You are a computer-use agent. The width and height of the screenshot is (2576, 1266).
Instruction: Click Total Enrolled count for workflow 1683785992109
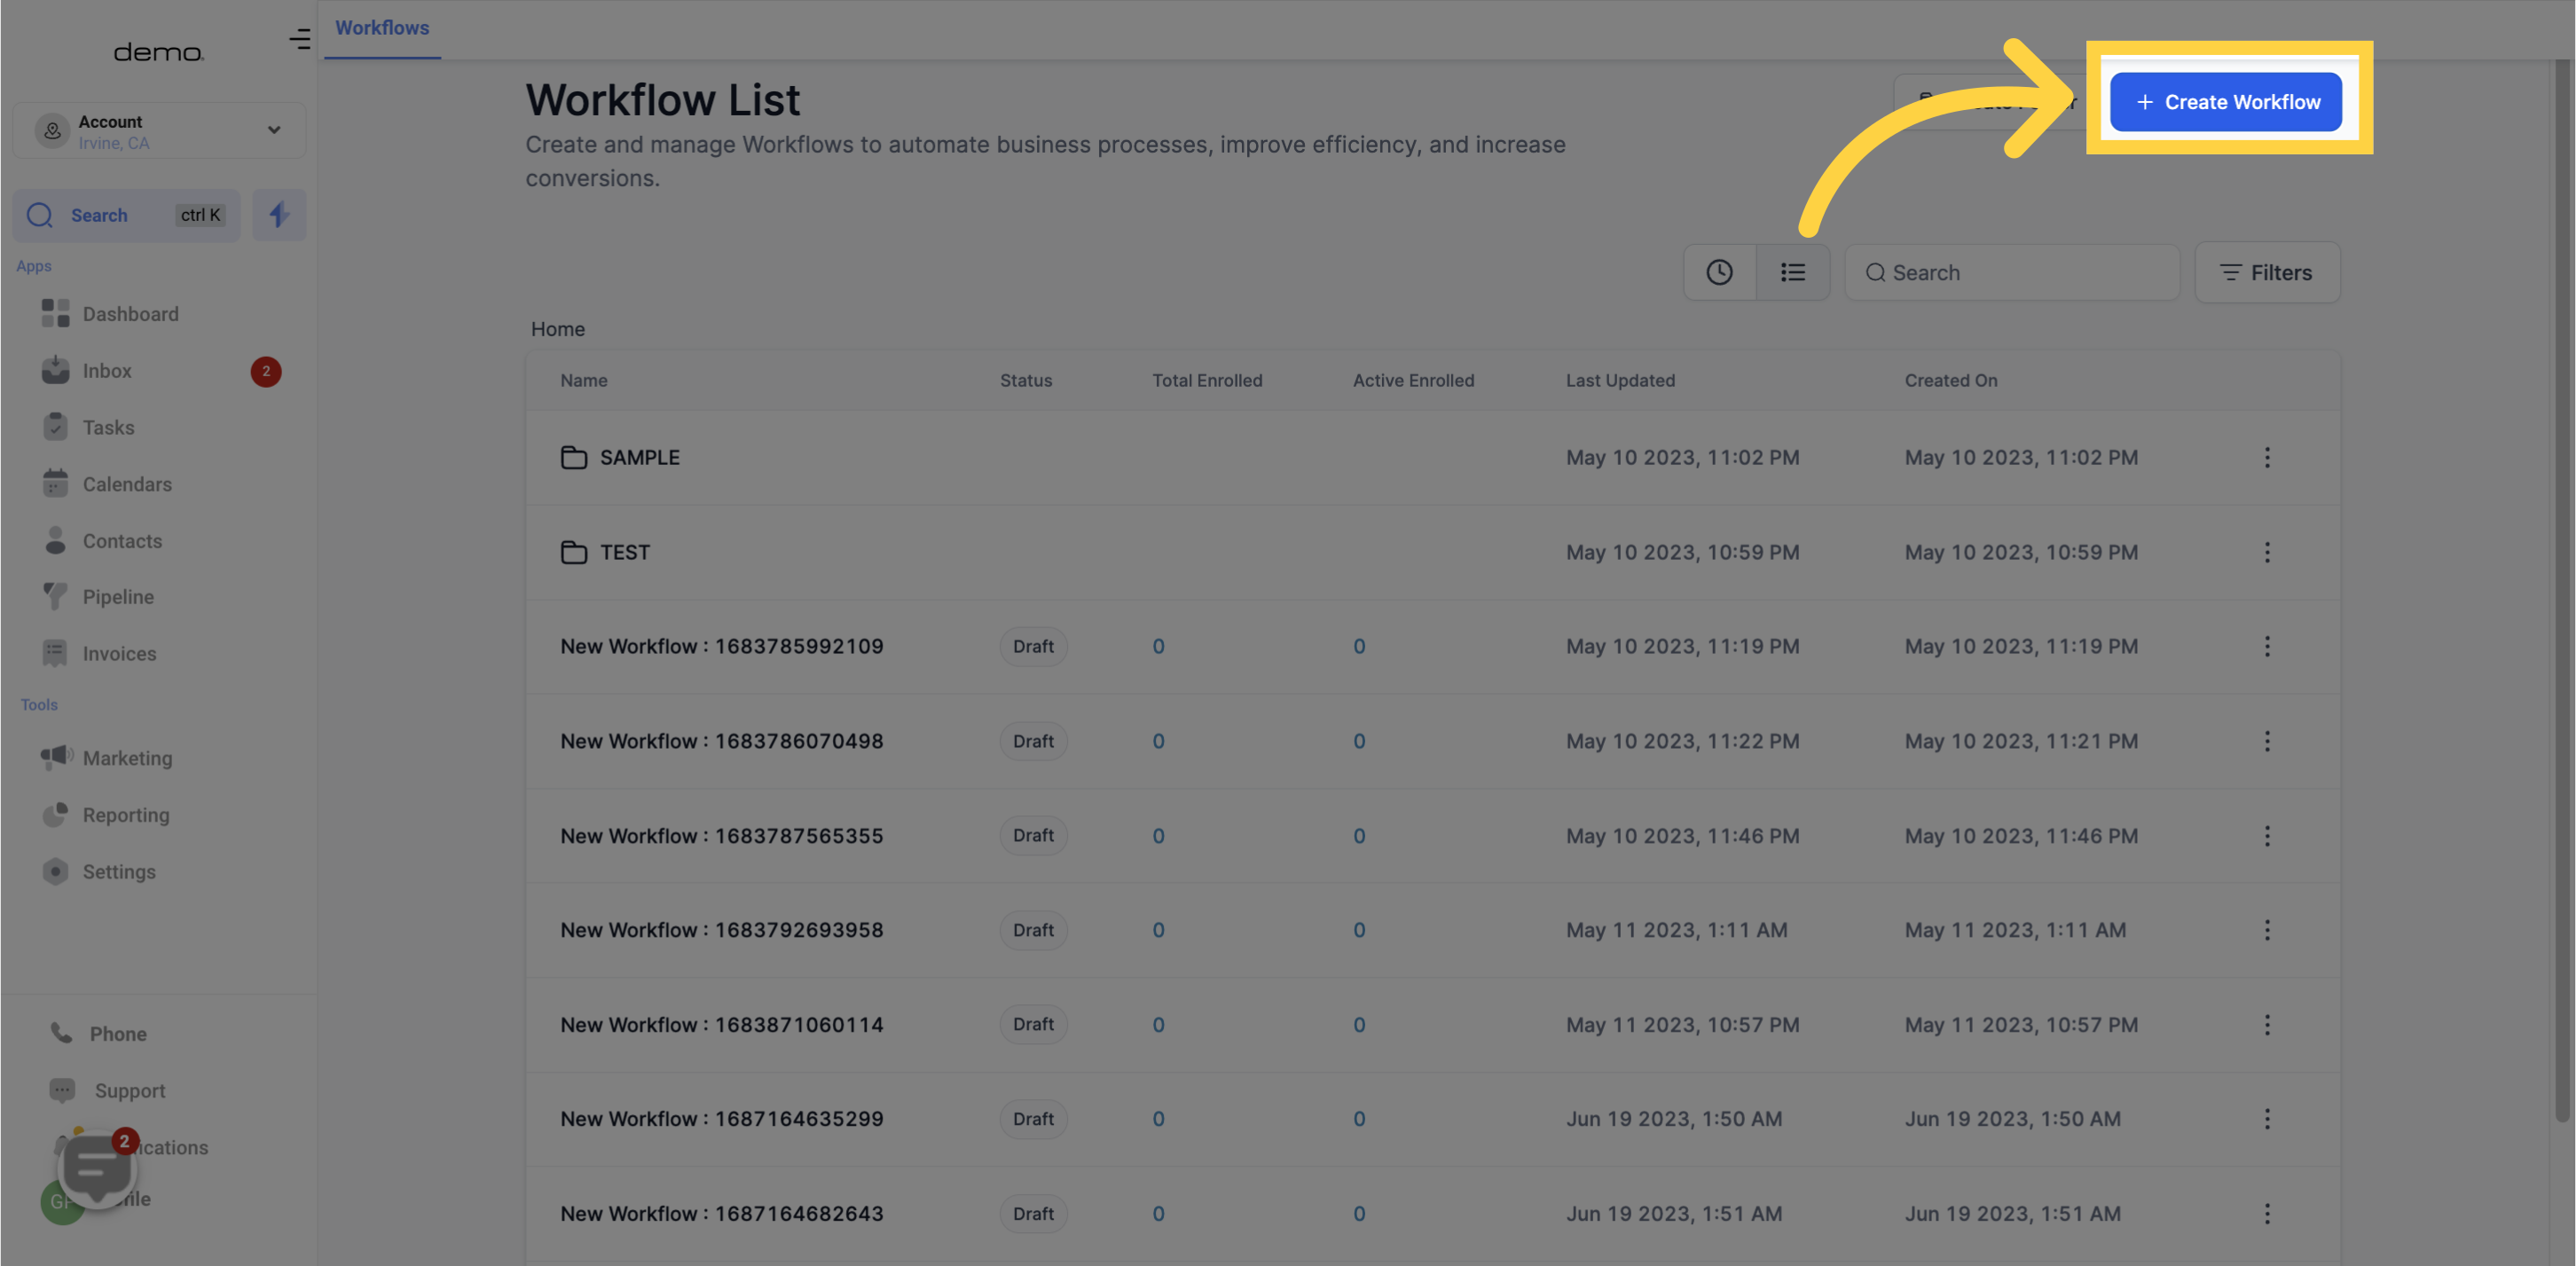click(x=1158, y=647)
